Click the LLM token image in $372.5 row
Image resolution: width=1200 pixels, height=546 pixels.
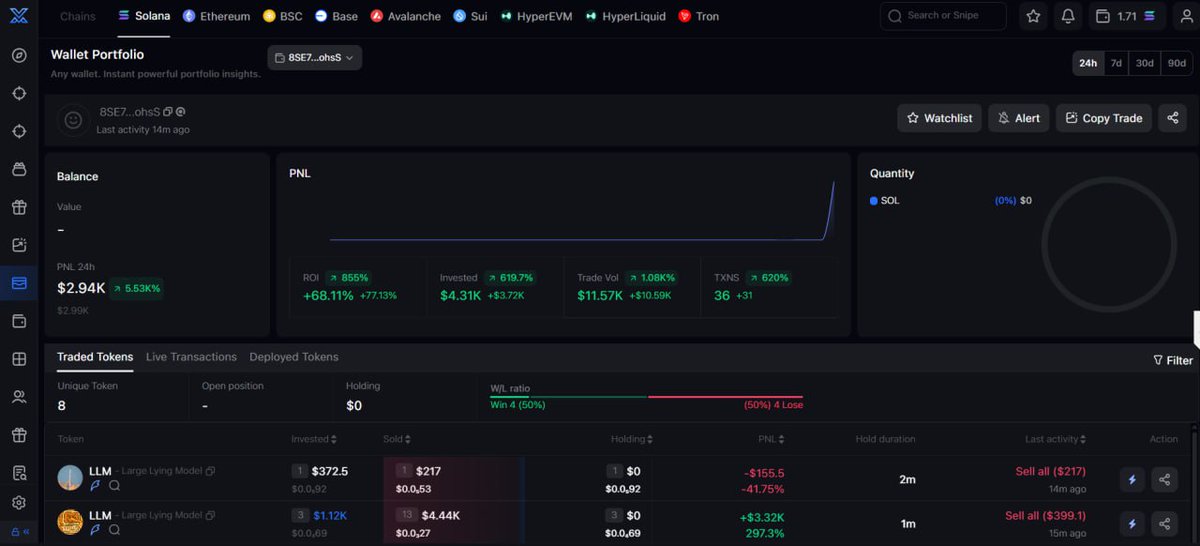(70, 478)
